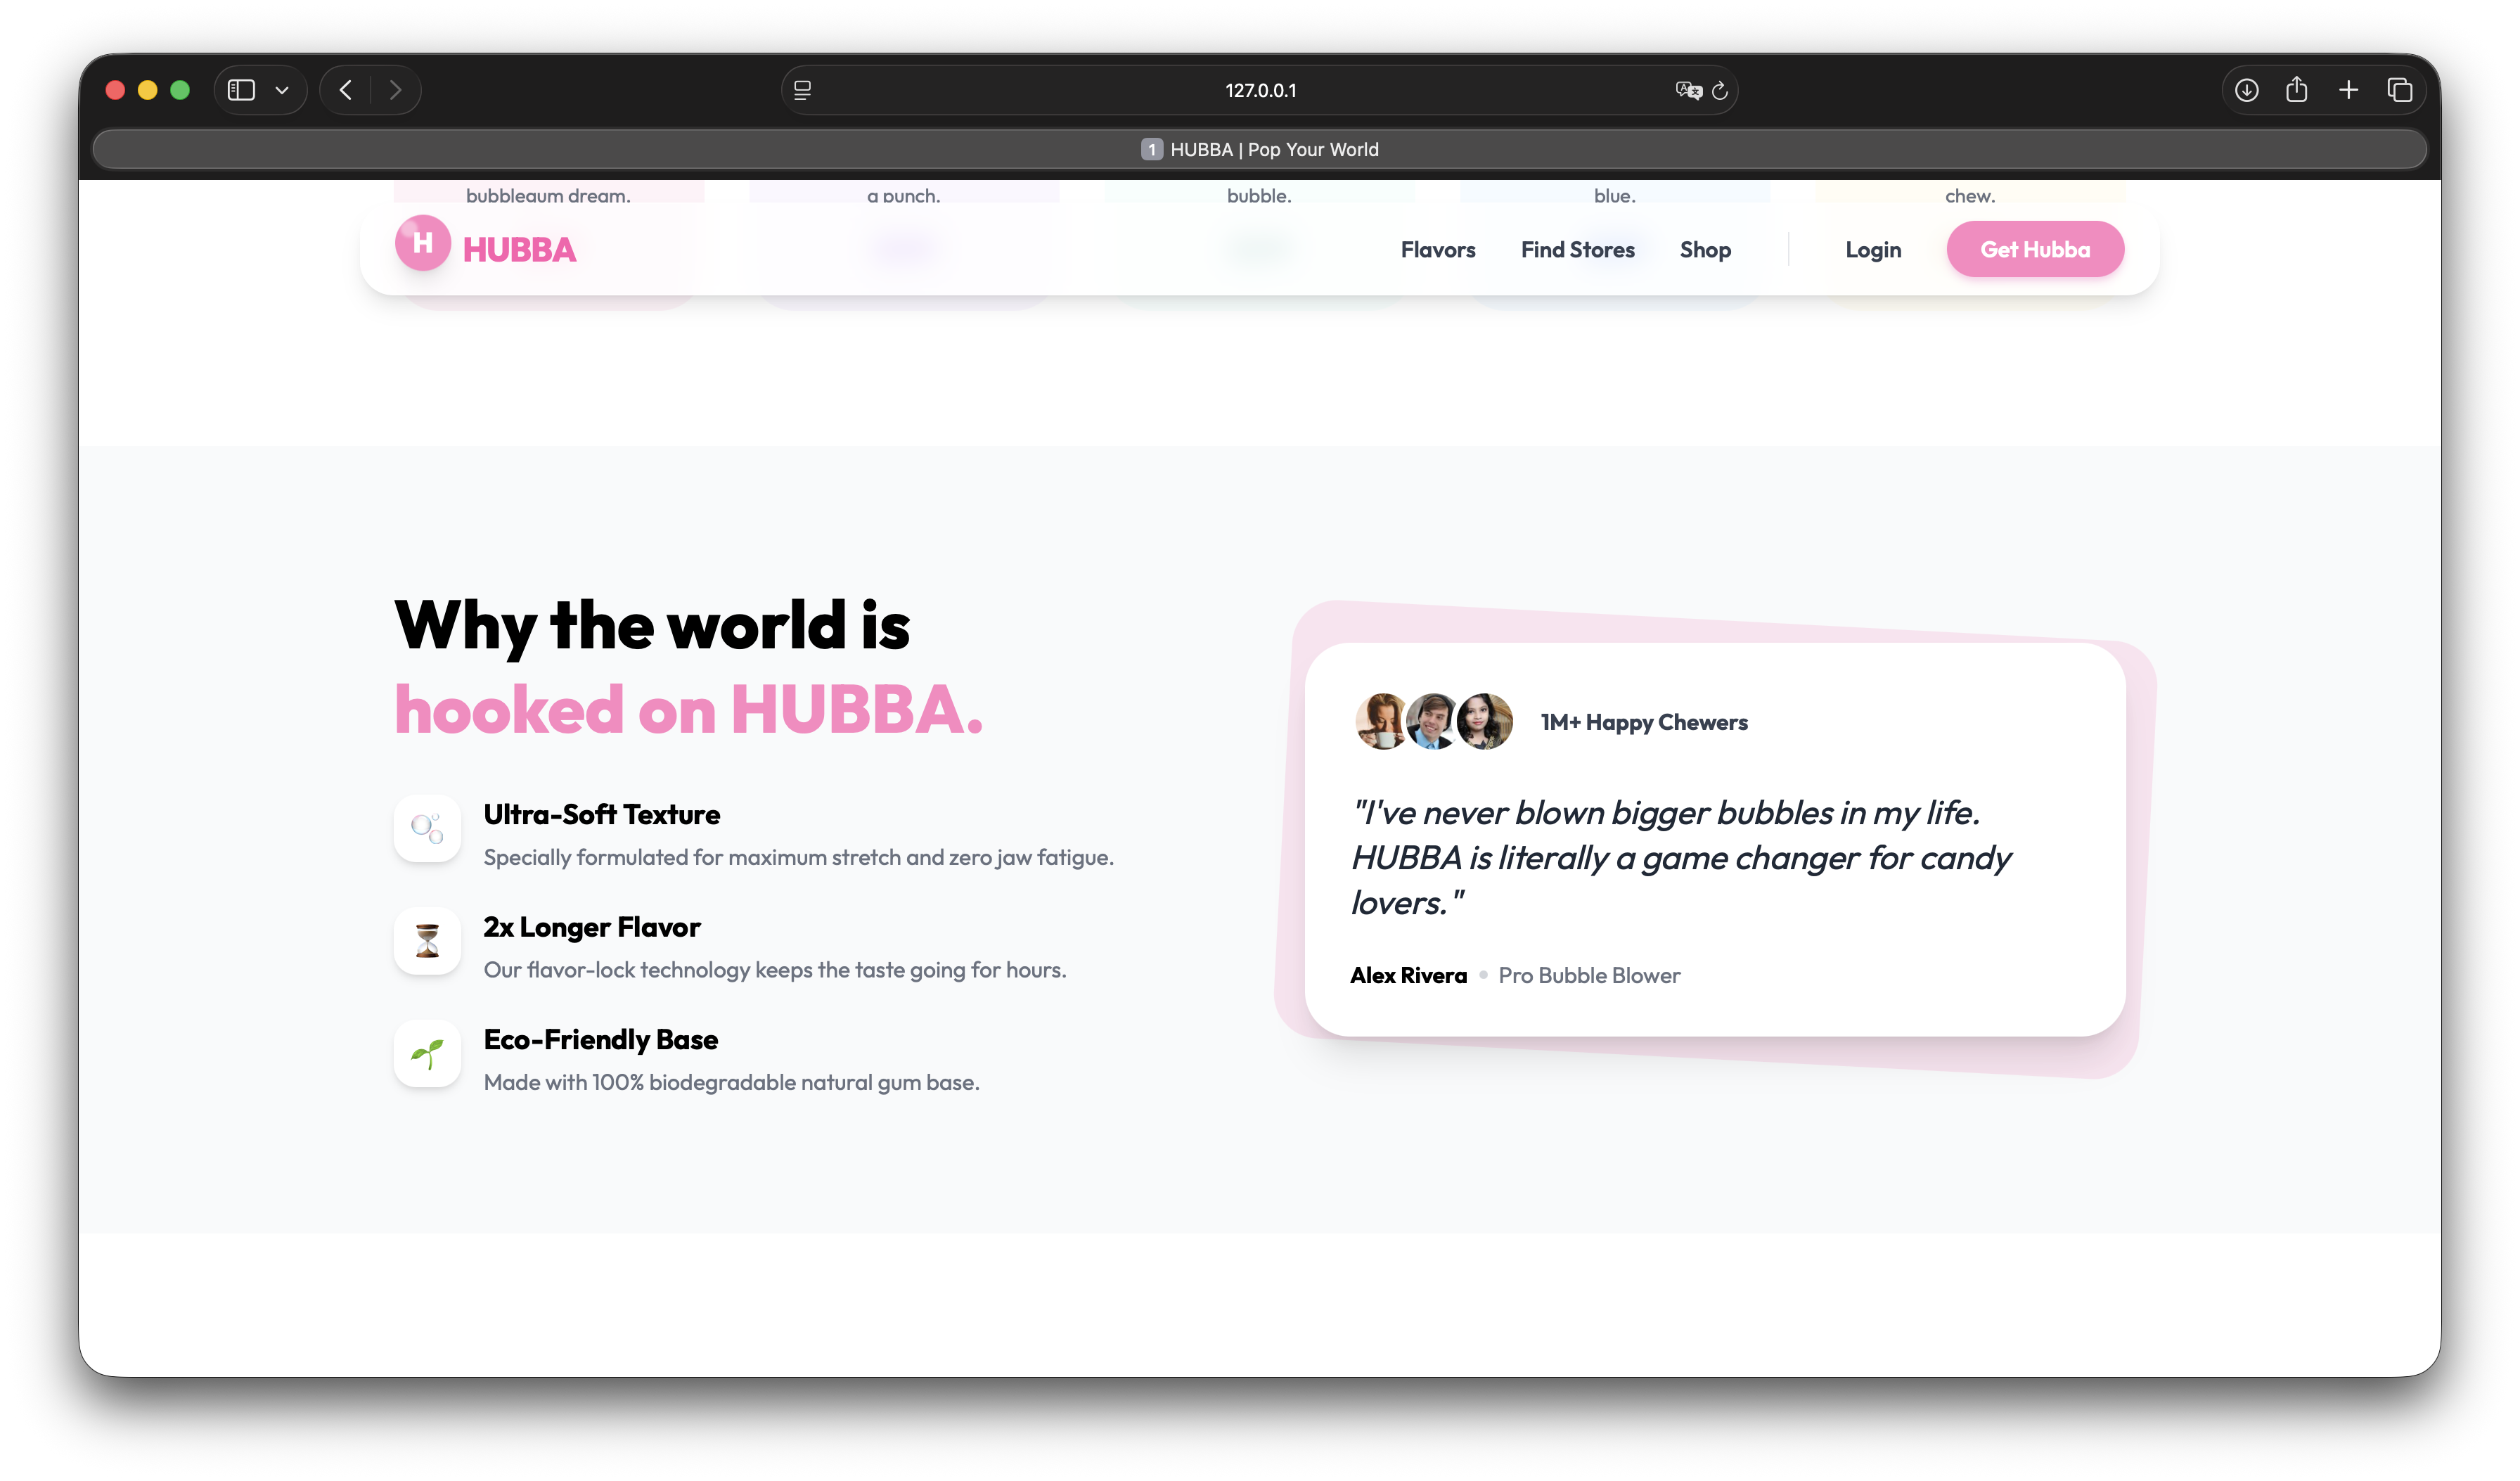The width and height of the screenshot is (2520, 1481).
Task: Click the pink HUBBA logo icon
Action: [x=423, y=243]
